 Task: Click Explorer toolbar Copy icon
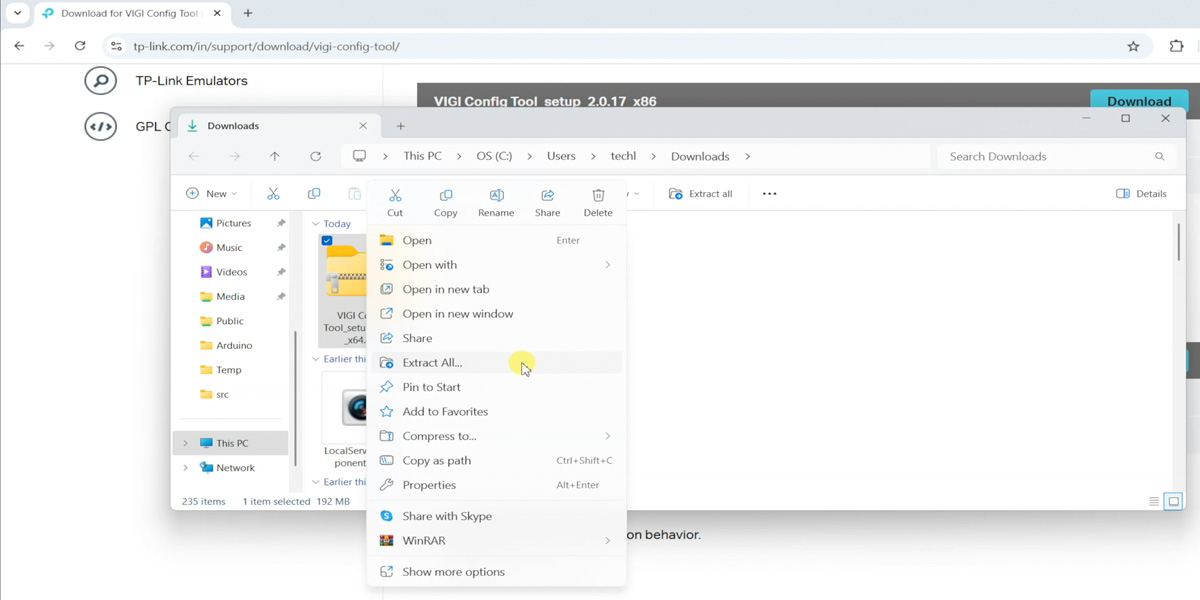[314, 194]
